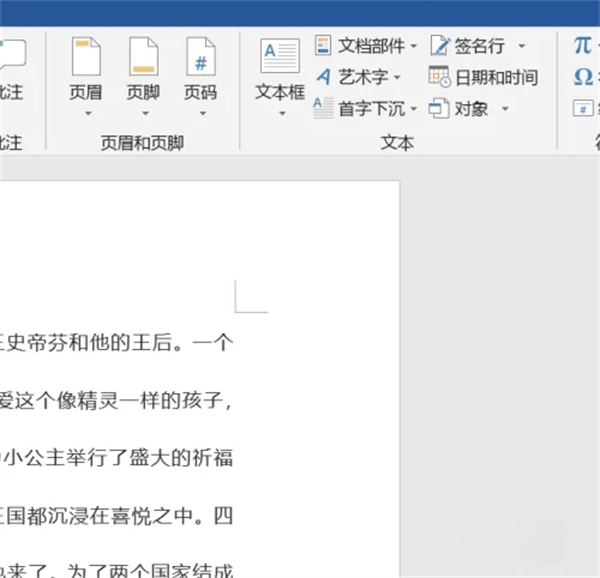The width and height of the screenshot is (600, 578).
Task: Open the Equation (π) tool
Action: click(x=583, y=45)
